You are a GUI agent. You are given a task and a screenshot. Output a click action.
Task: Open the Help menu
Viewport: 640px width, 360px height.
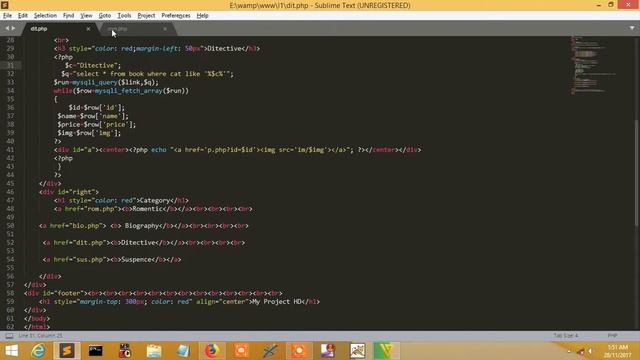click(202, 16)
